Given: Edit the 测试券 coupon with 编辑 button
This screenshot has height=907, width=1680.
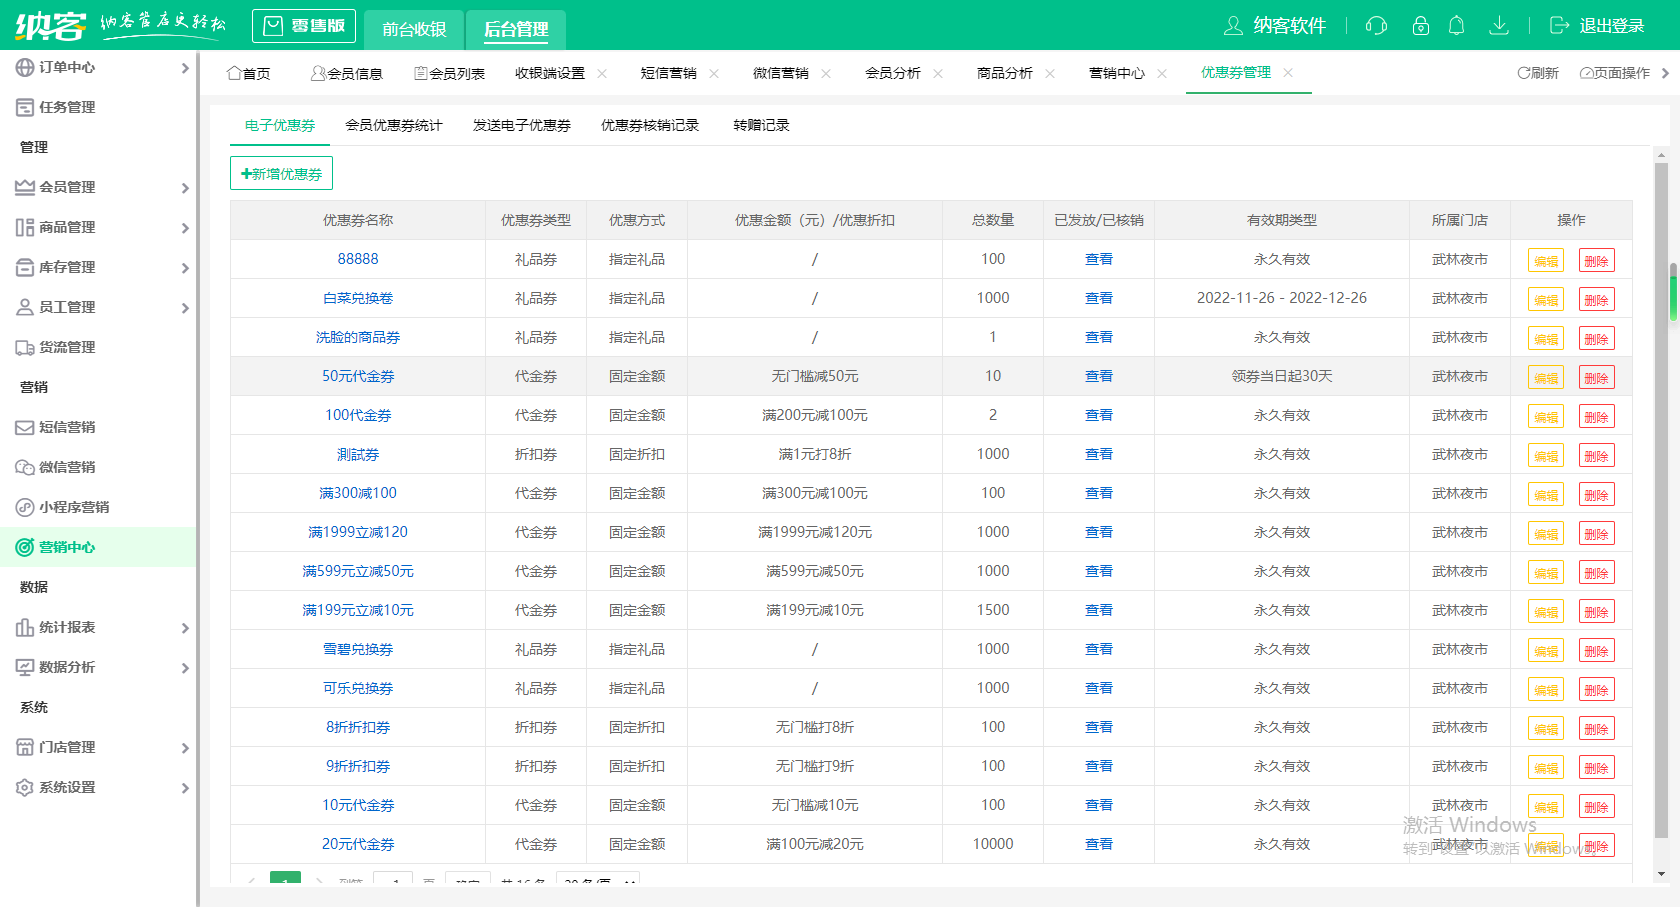Looking at the screenshot, I should click(x=1545, y=455).
